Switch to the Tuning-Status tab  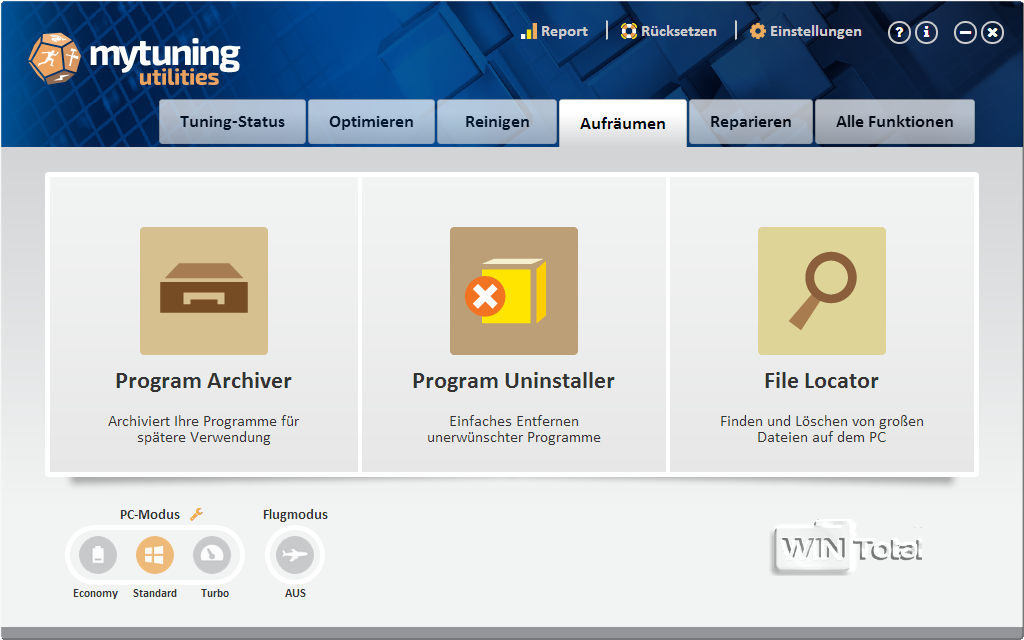point(232,122)
